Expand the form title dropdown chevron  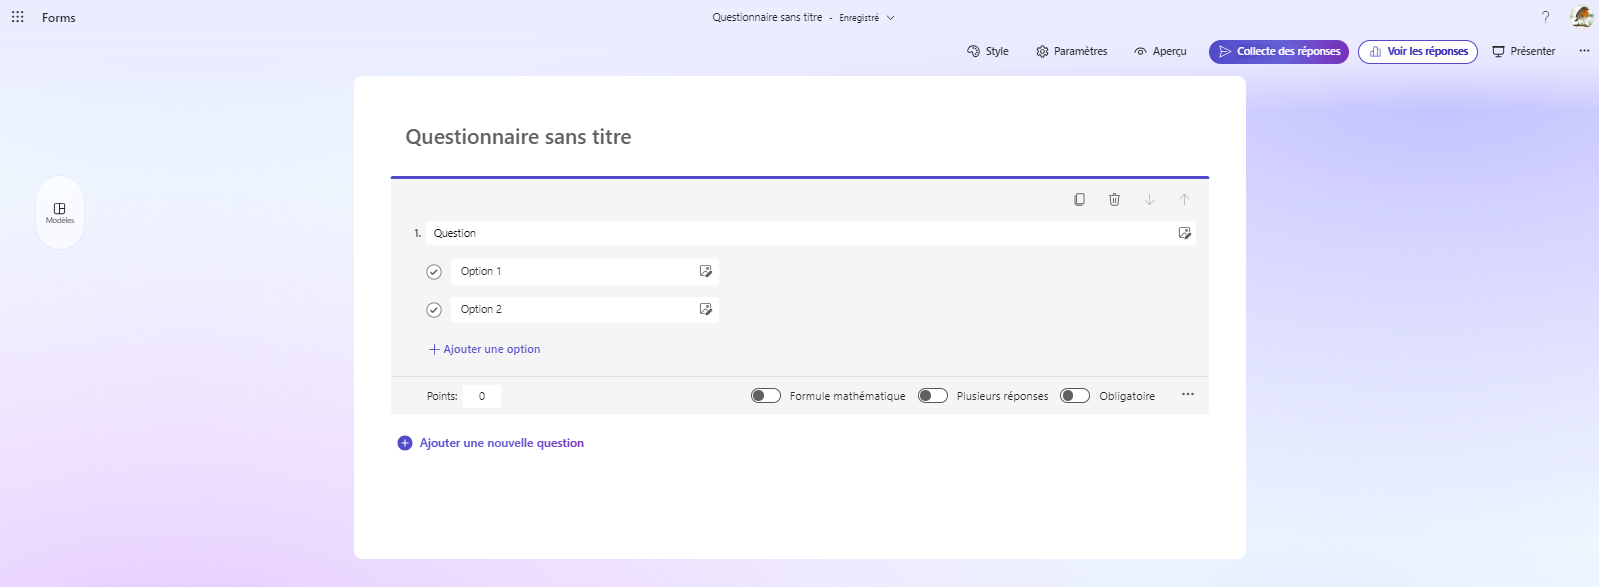tap(890, 18)
